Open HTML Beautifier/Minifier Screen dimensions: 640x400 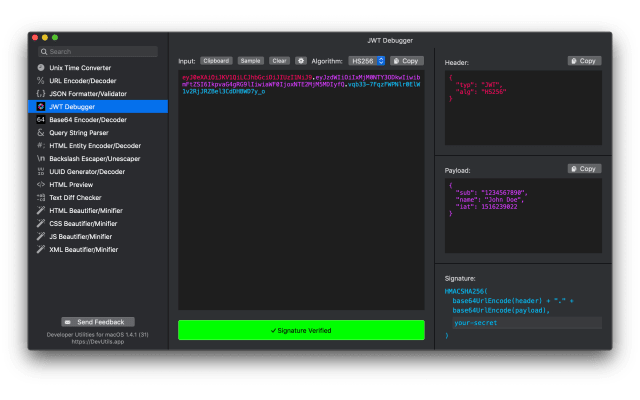click(98, 211)
